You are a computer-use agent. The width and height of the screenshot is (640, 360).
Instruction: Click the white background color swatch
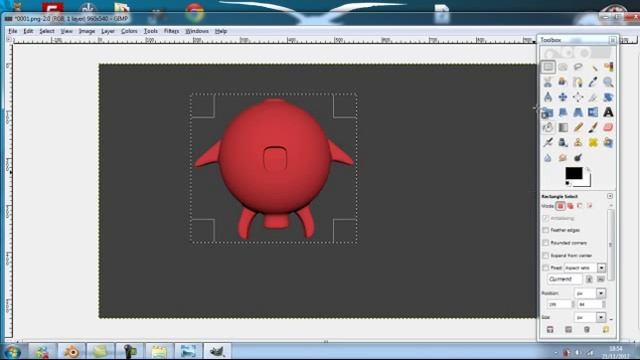tap(587, 182)
